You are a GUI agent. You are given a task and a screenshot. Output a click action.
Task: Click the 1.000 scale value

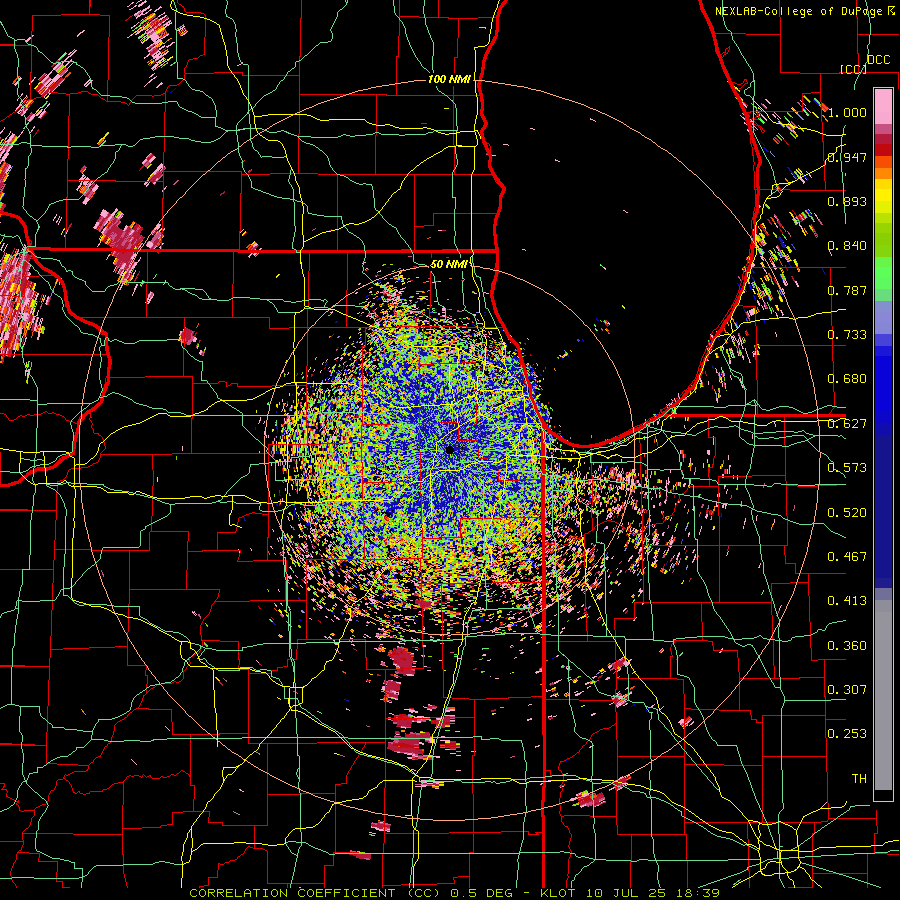click(x=847, y=112)
